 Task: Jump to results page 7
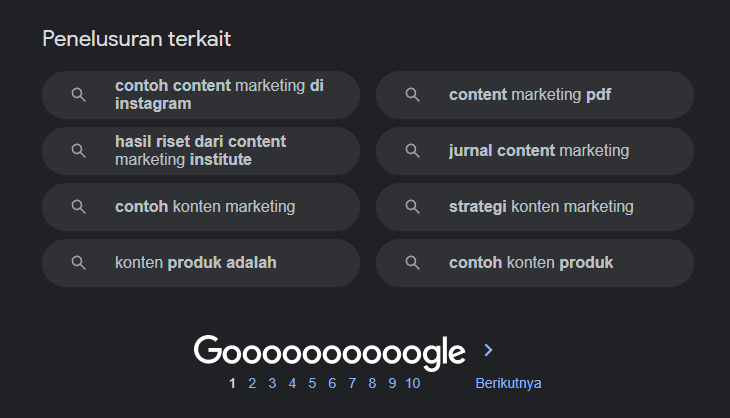(x=352, y=384)
